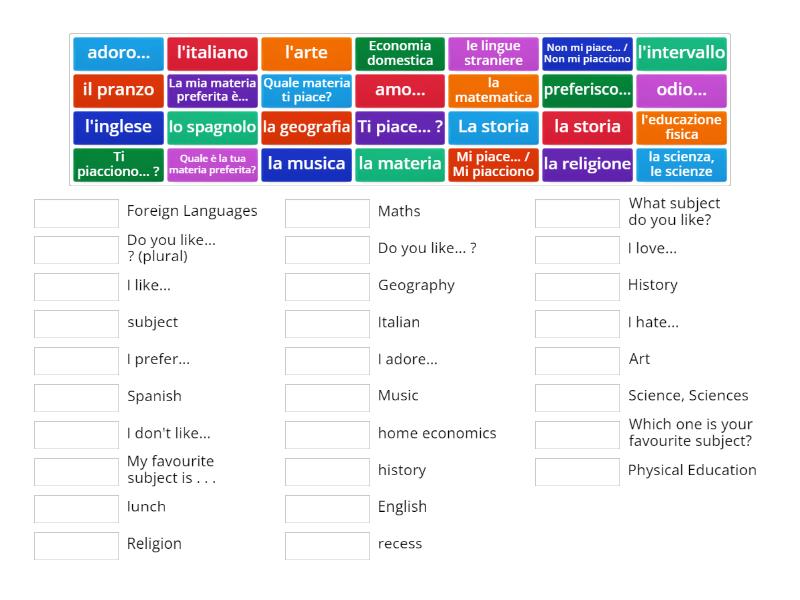The width and height of the screenshot is (800, 600).
Task: Click the 'il pranzo' tile
Action: [x=119, y=90]
